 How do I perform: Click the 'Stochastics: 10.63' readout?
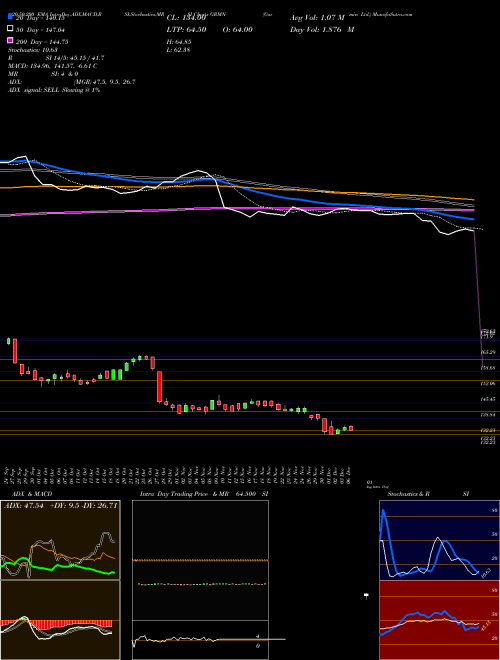pos(32,50)
